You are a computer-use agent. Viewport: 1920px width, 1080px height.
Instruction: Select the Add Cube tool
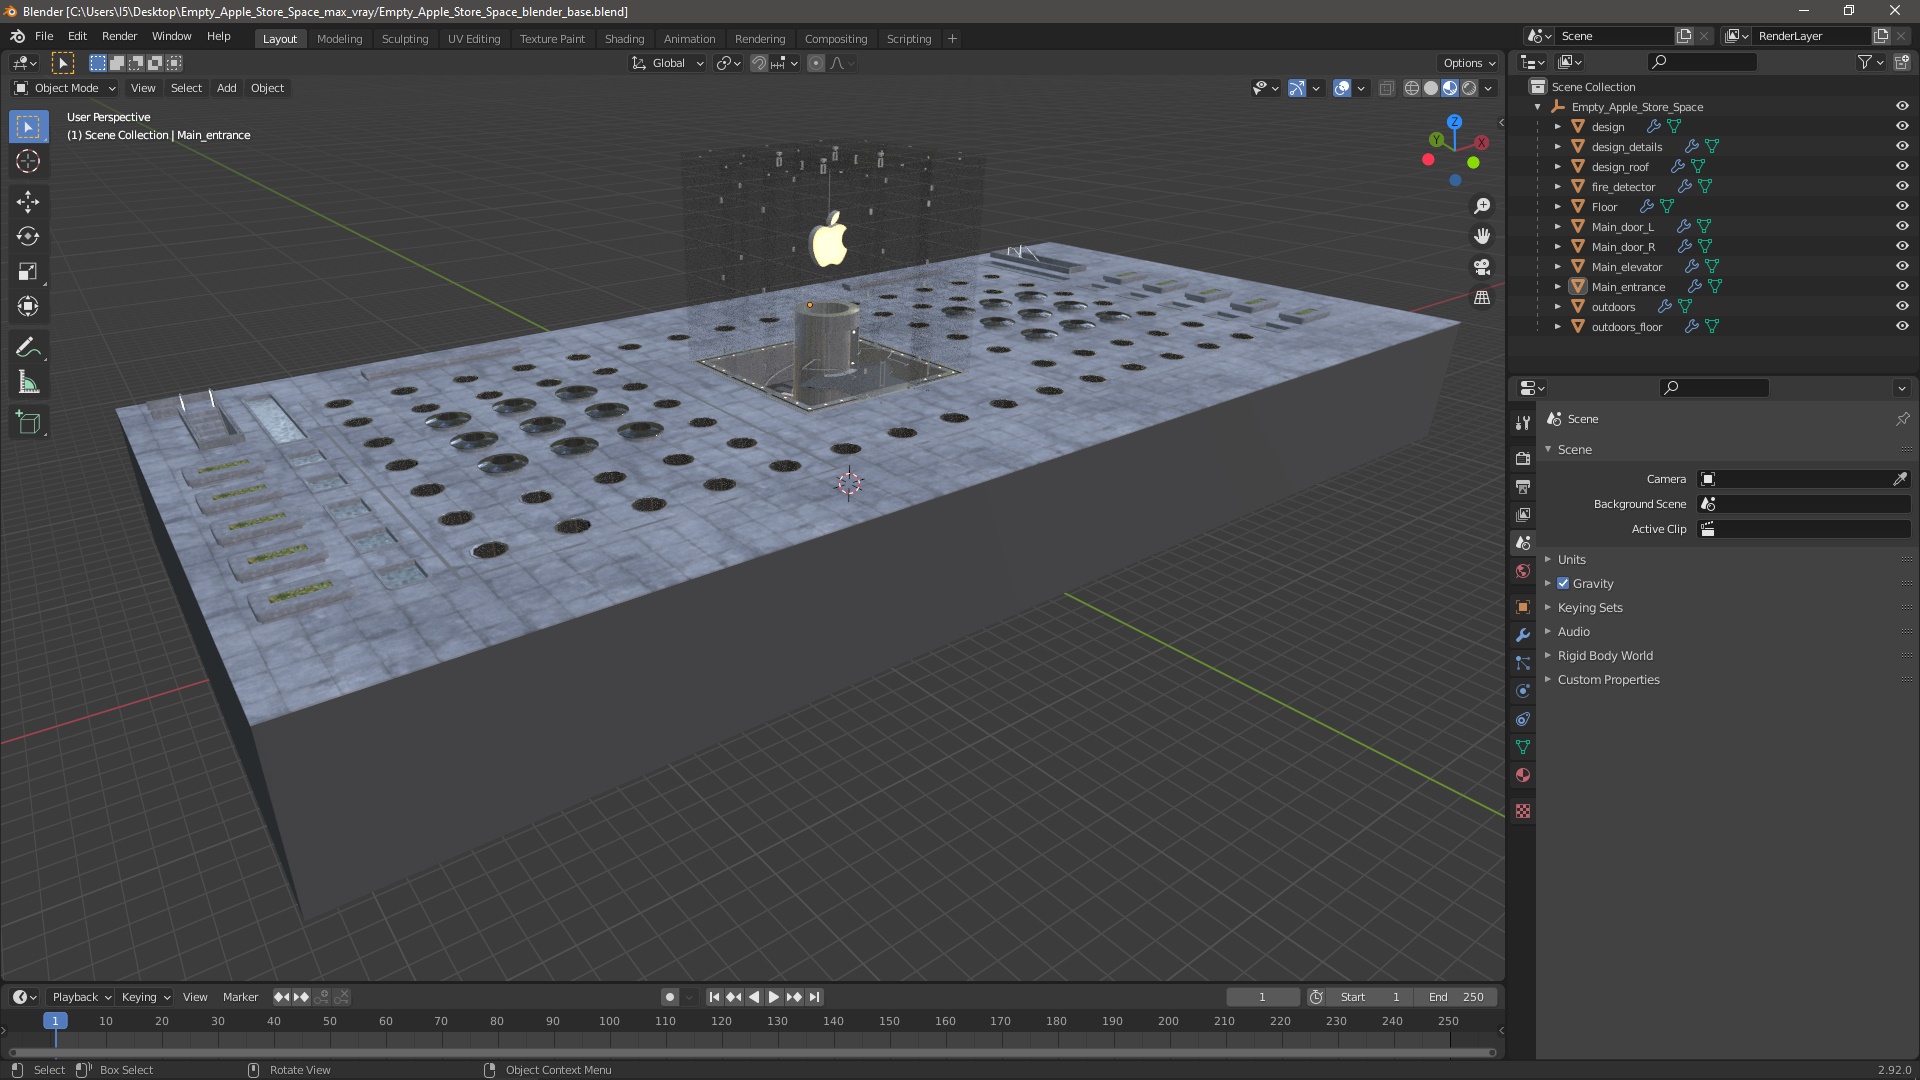[28, 423]
